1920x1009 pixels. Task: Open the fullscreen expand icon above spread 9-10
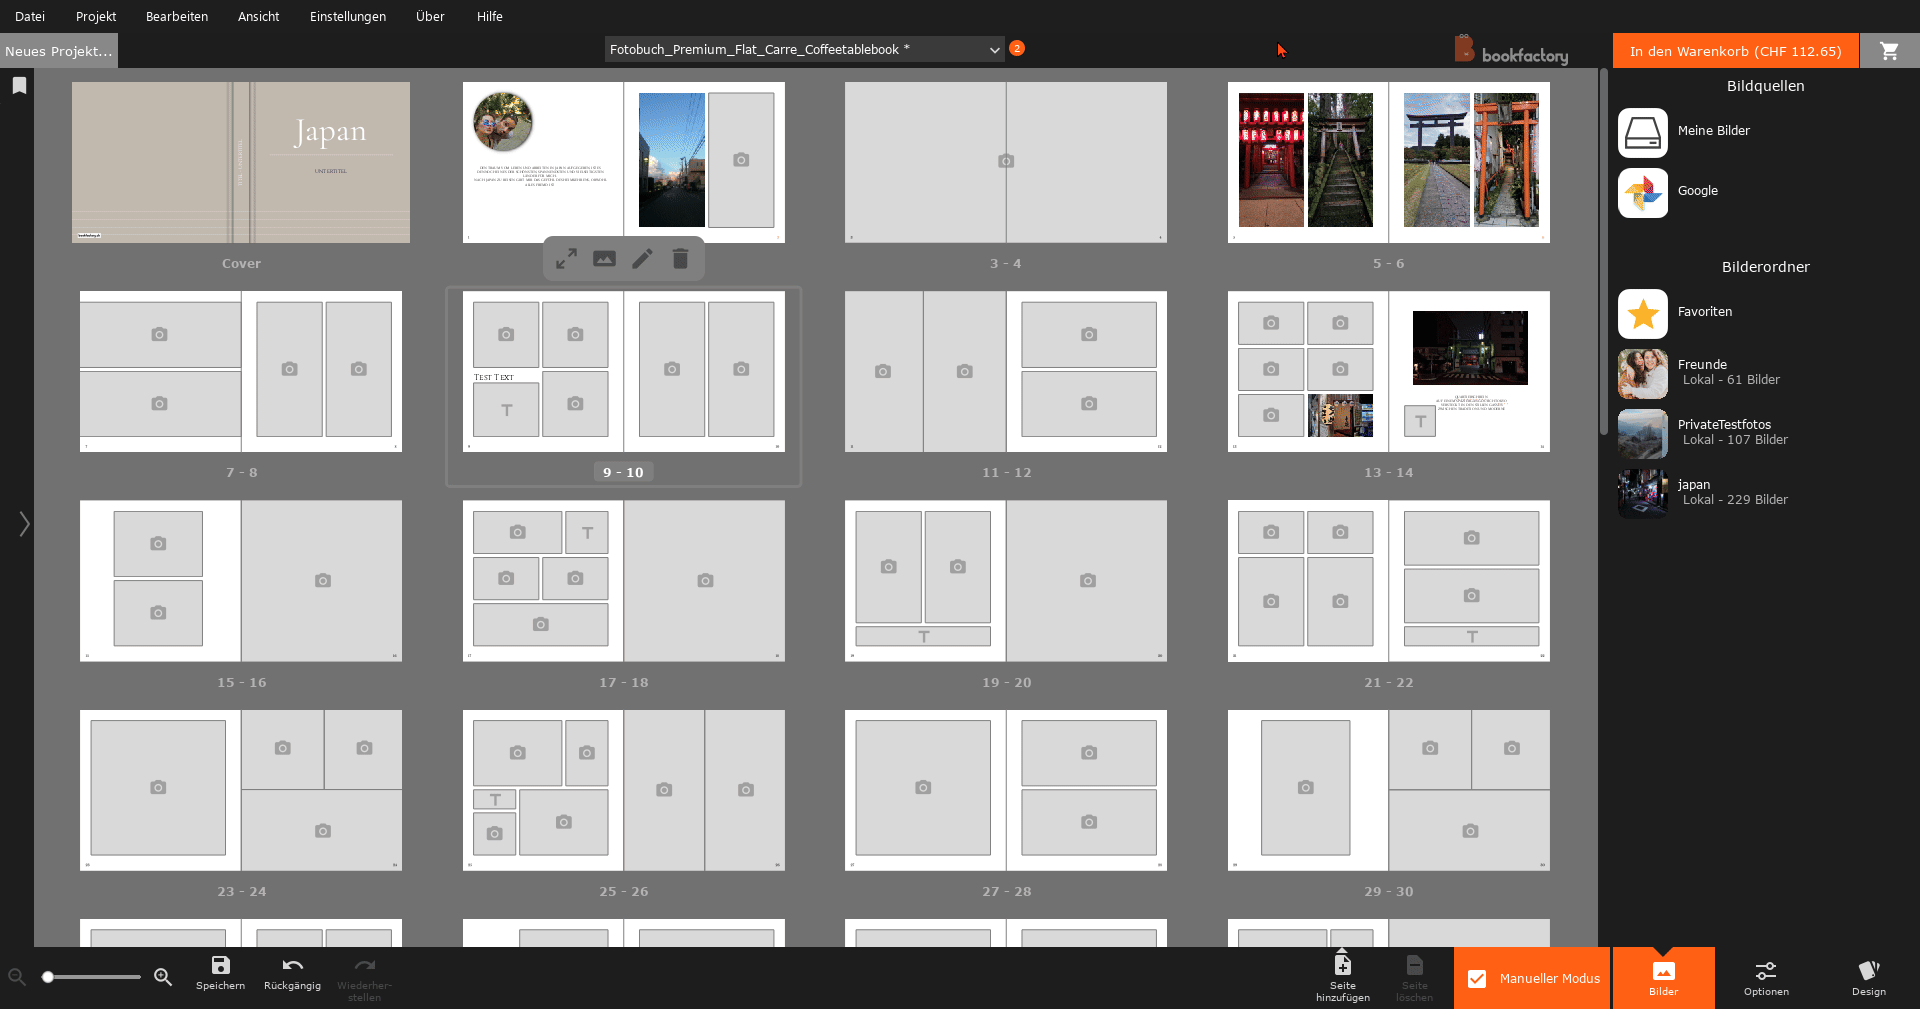566,259
